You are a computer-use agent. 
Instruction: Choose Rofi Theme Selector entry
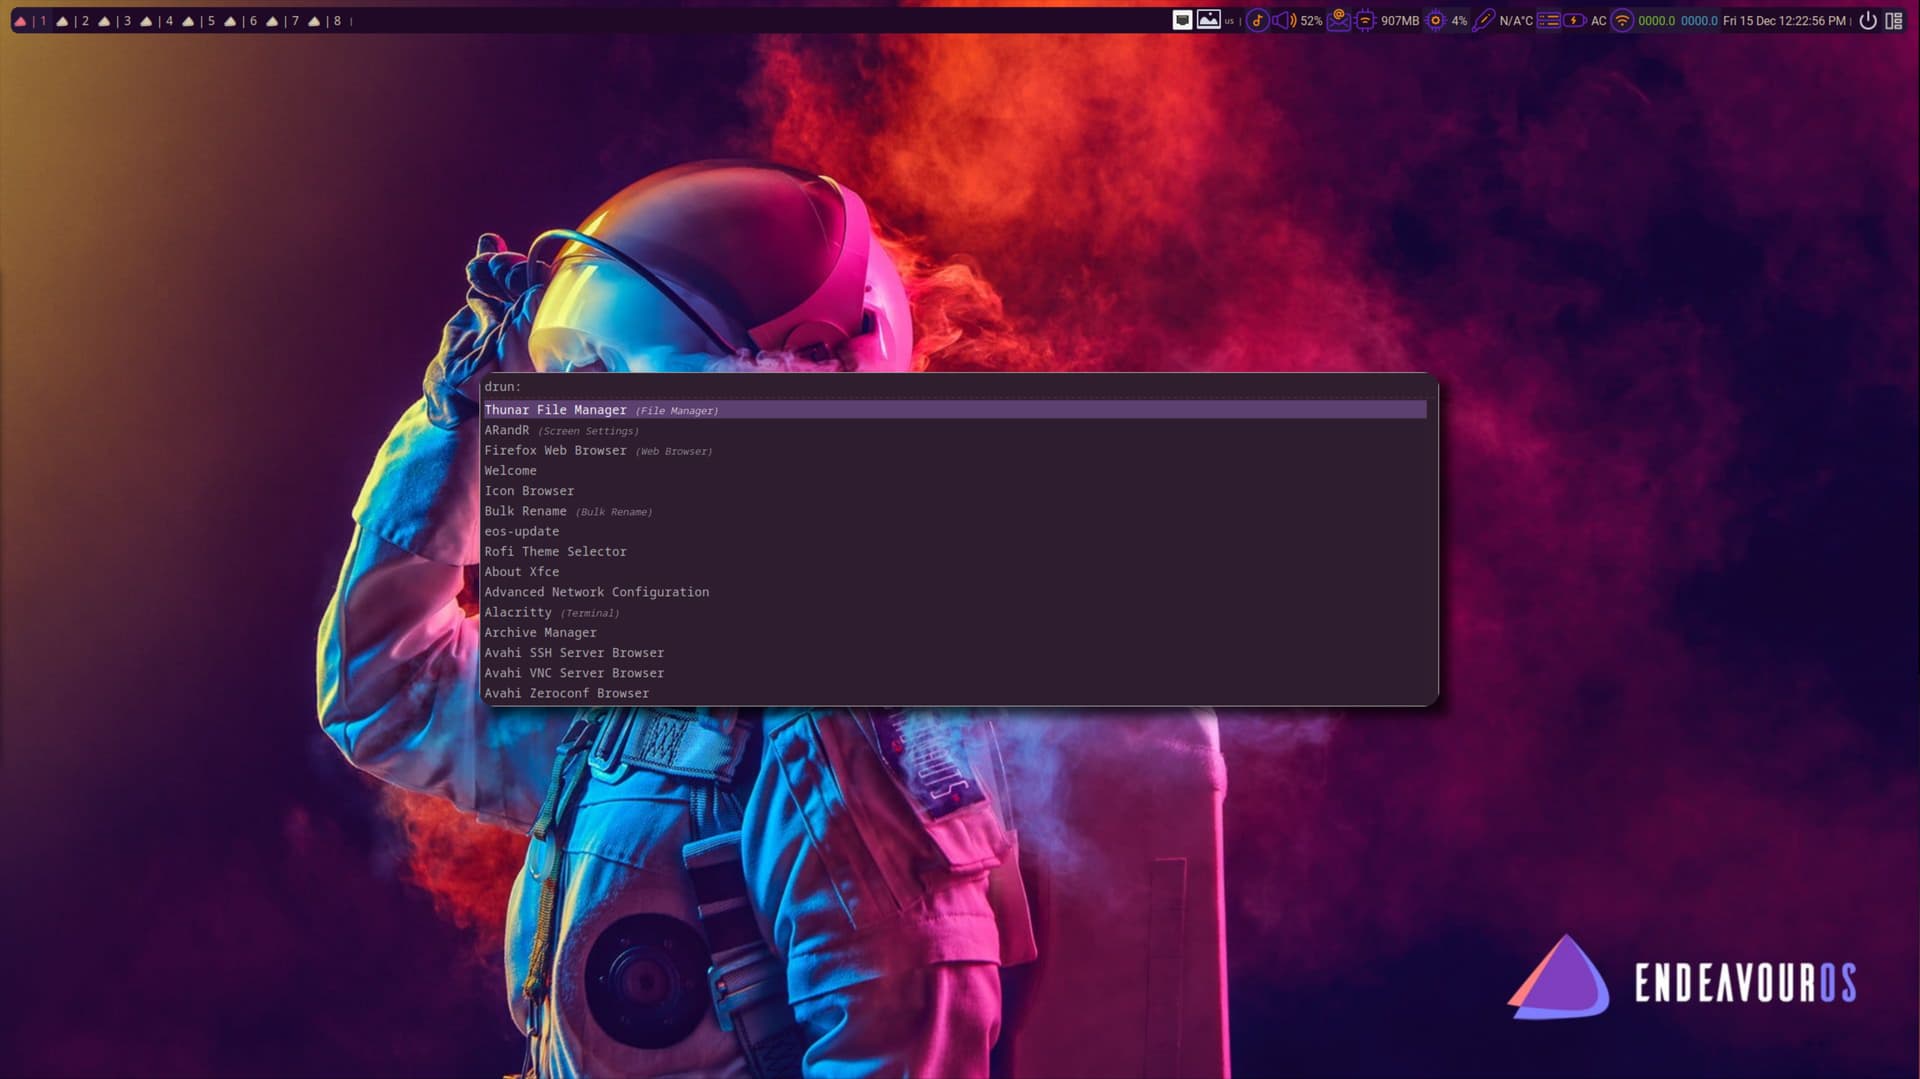pyautogui.click(x=555, y=552)
